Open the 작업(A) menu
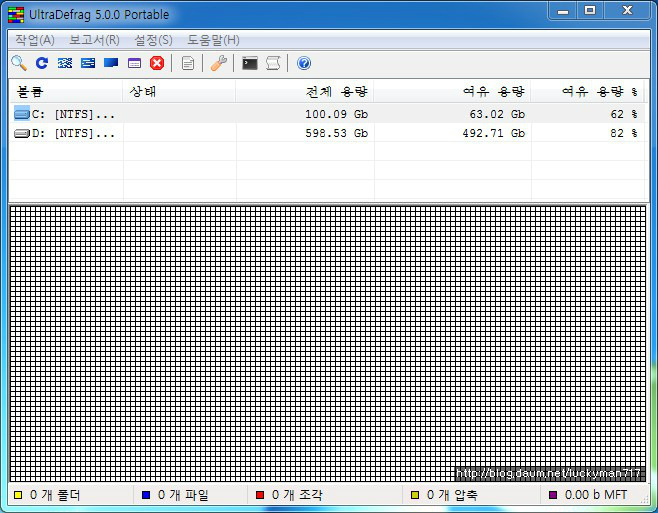This screenshot has height=513, width=658. [x=35, y=40]
